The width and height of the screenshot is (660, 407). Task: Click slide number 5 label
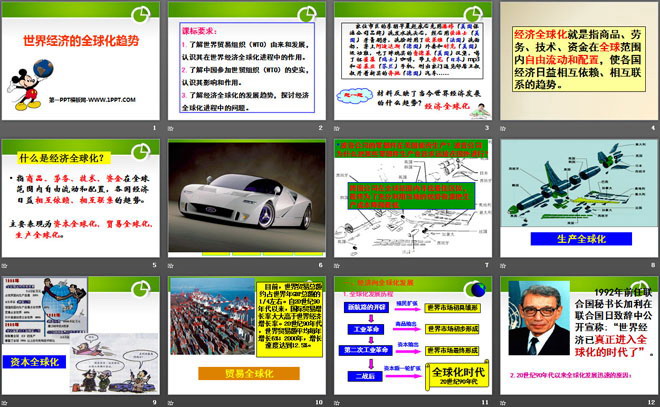click(154, 265)
